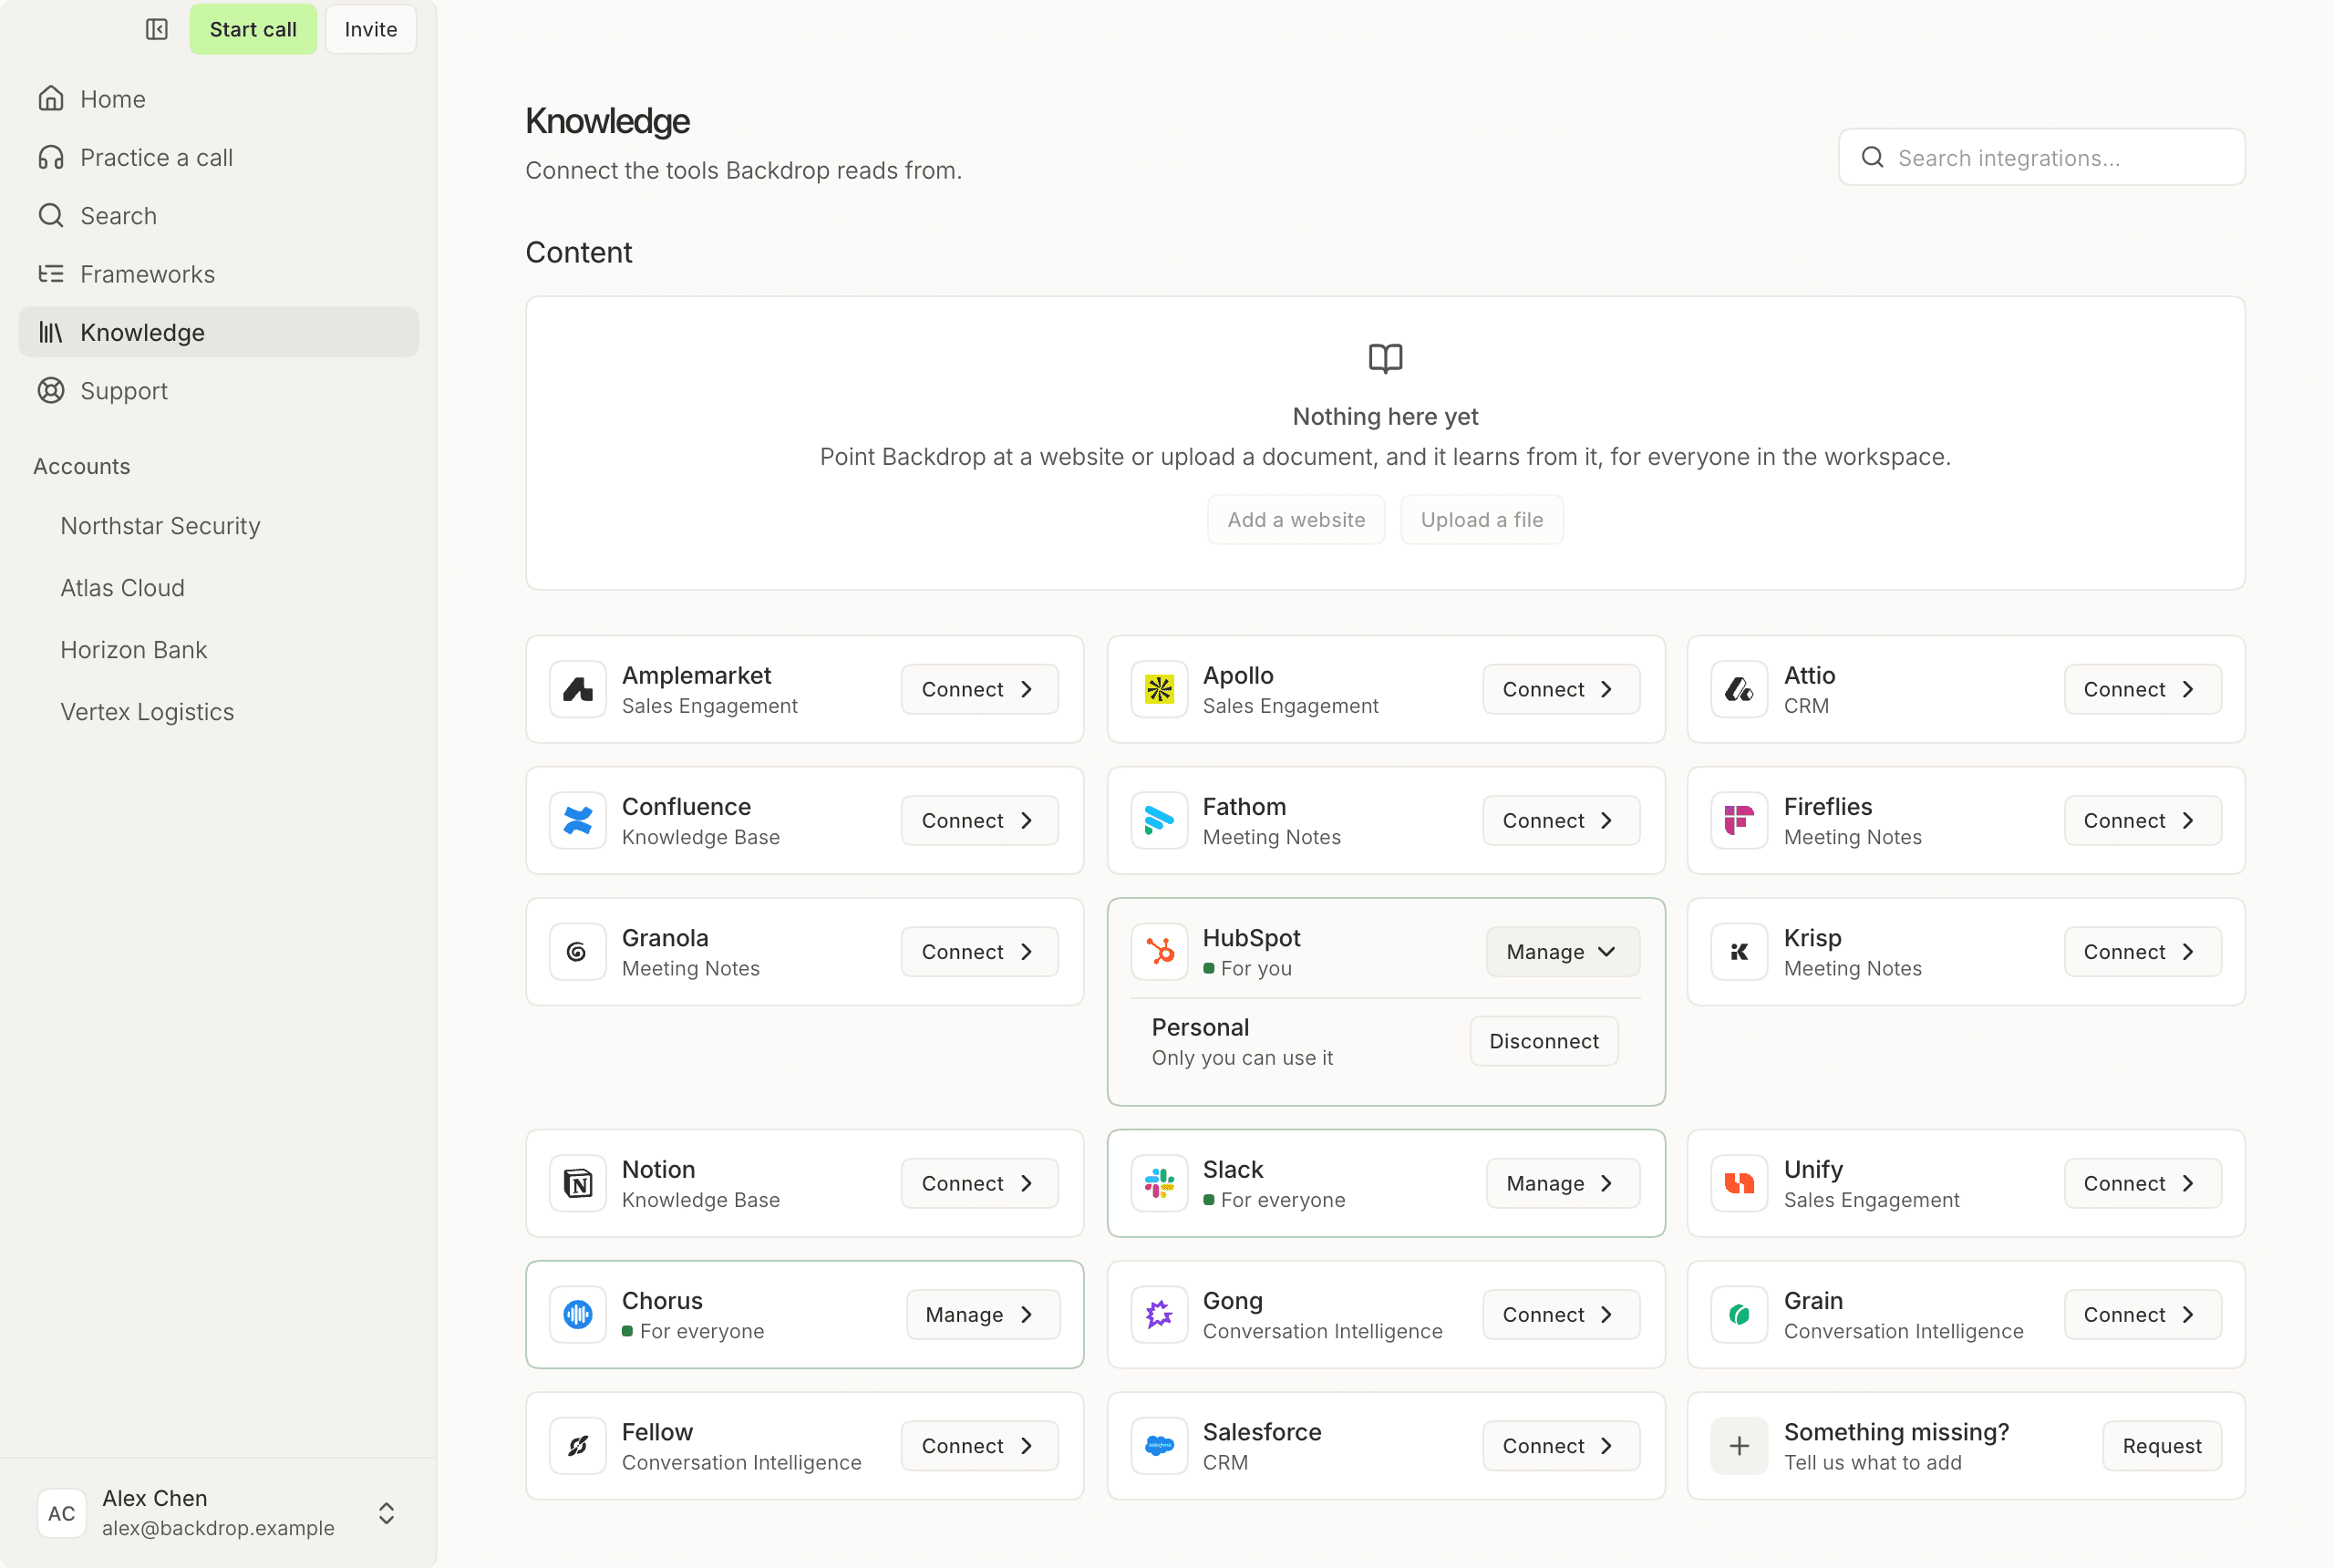The width and height of the screenshot is (2334, 1568).
Task: Start a call with the green button
Action: [x=253, y=29]
